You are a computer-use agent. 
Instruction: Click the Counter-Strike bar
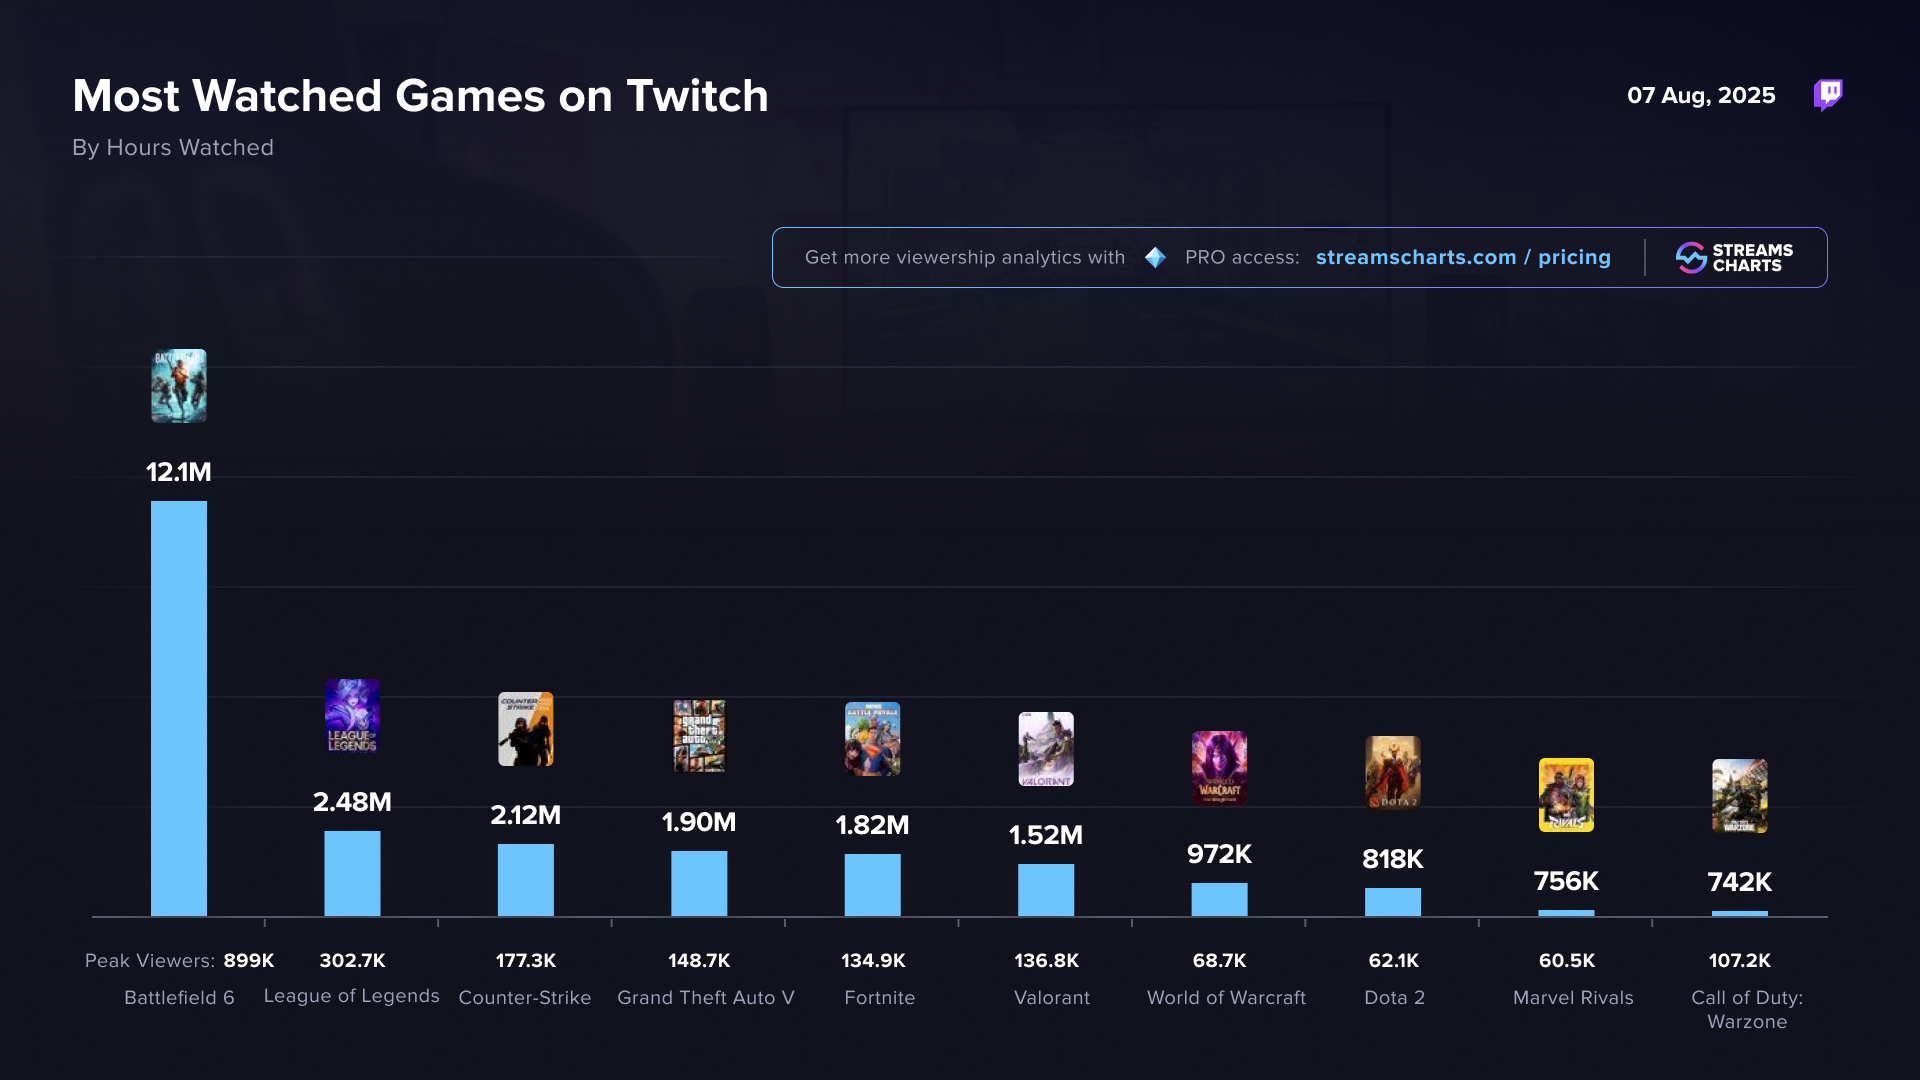click(x=526, y=880)
